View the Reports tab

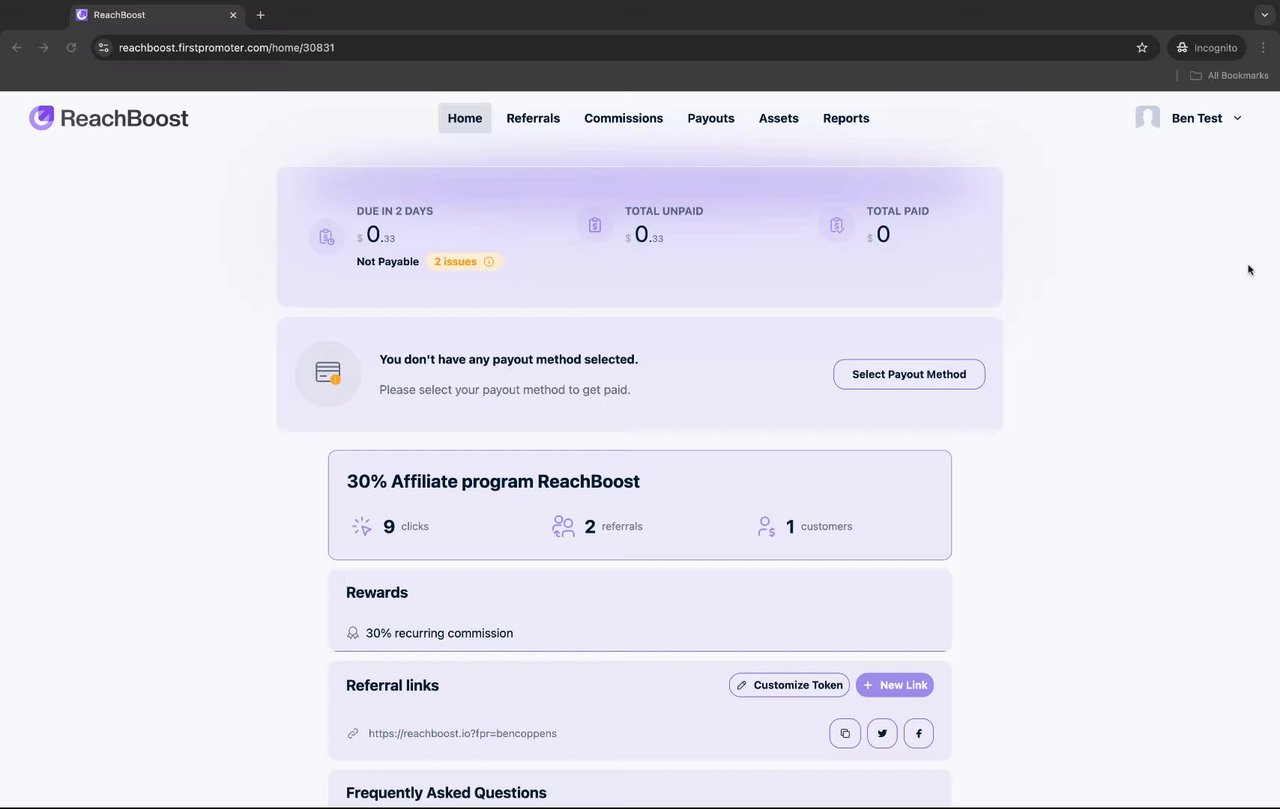[x=846, y=118]
